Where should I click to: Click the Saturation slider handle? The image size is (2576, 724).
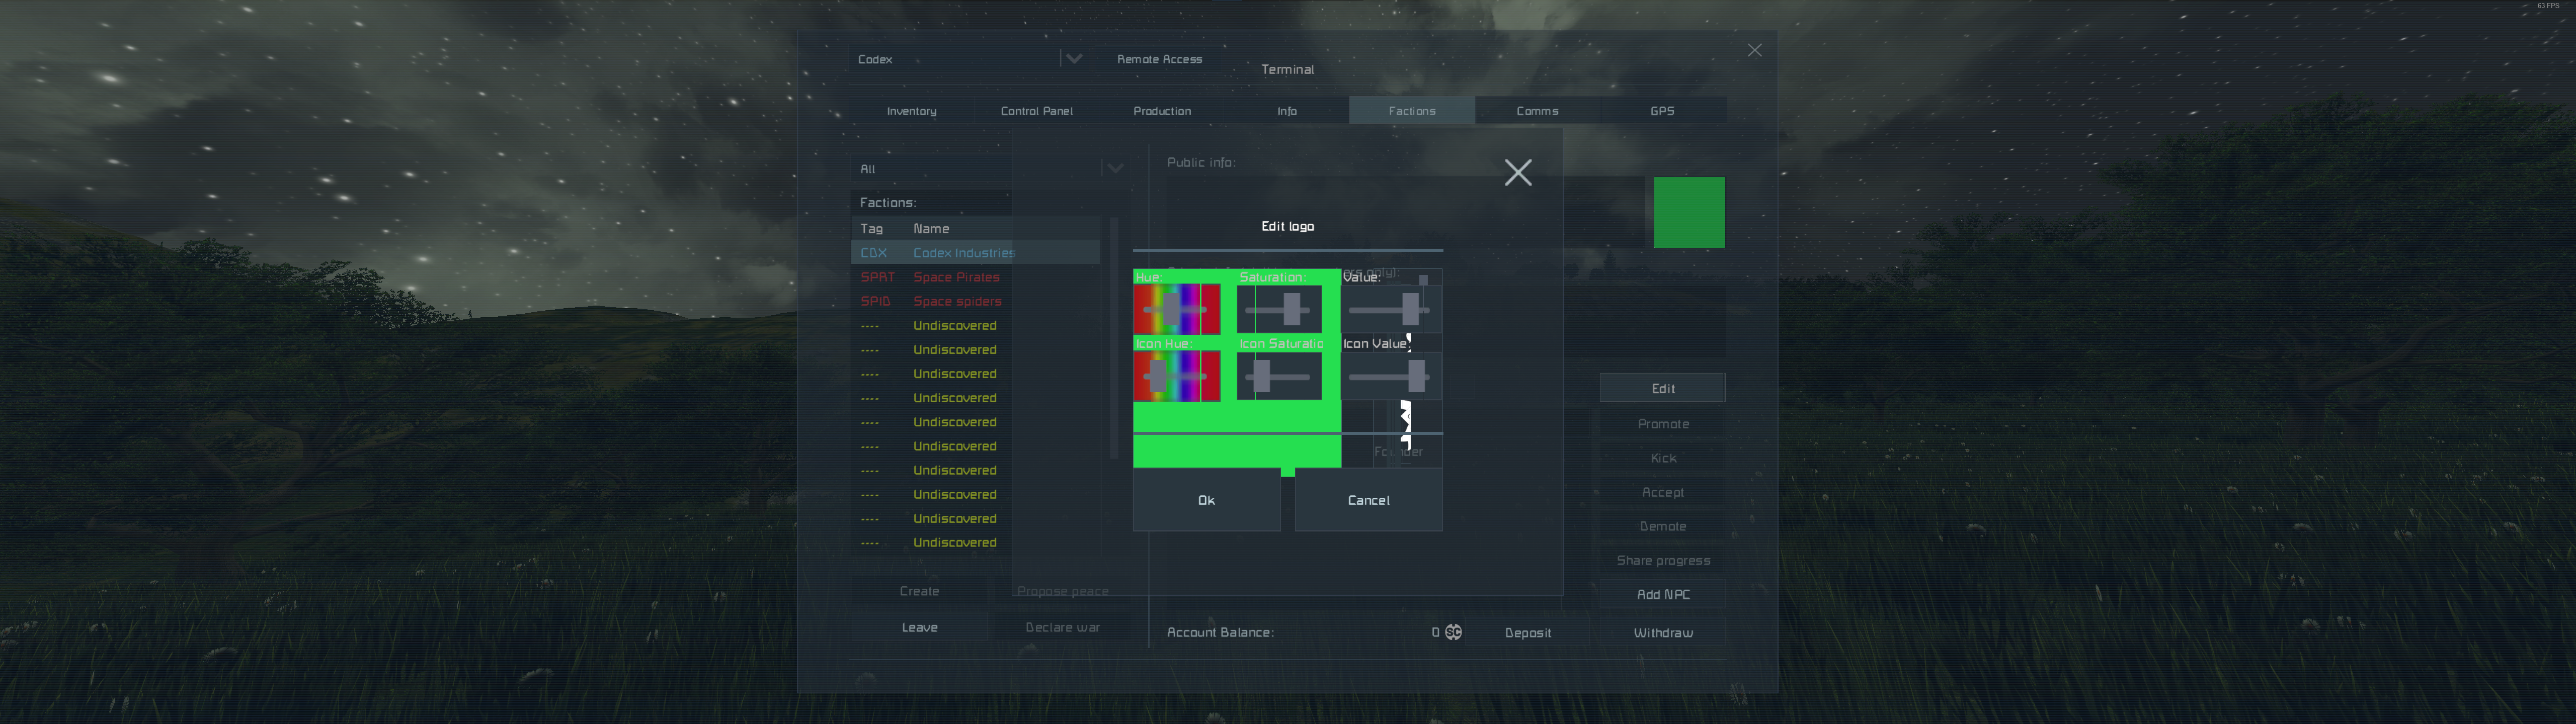click(x=1291, y=310)
